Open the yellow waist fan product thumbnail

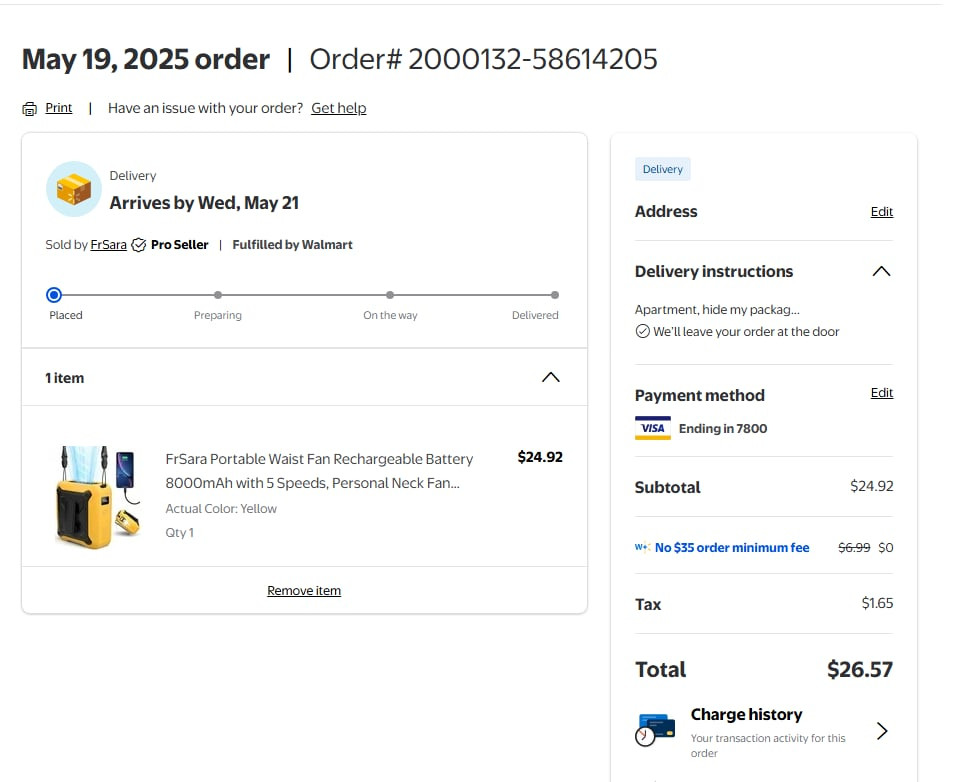pos(97,497)
